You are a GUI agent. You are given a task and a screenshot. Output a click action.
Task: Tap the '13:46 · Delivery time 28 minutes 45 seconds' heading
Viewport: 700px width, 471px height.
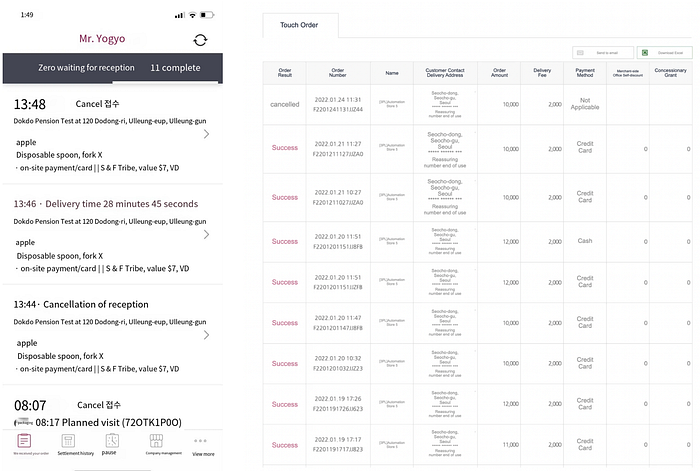(x=106, y=204)
